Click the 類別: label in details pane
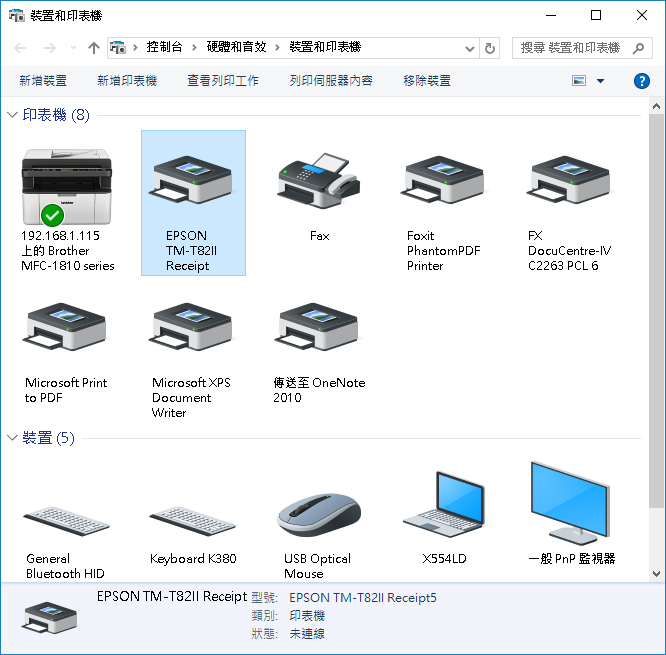This screenshot has height=655, width=666. click(264, 615)
